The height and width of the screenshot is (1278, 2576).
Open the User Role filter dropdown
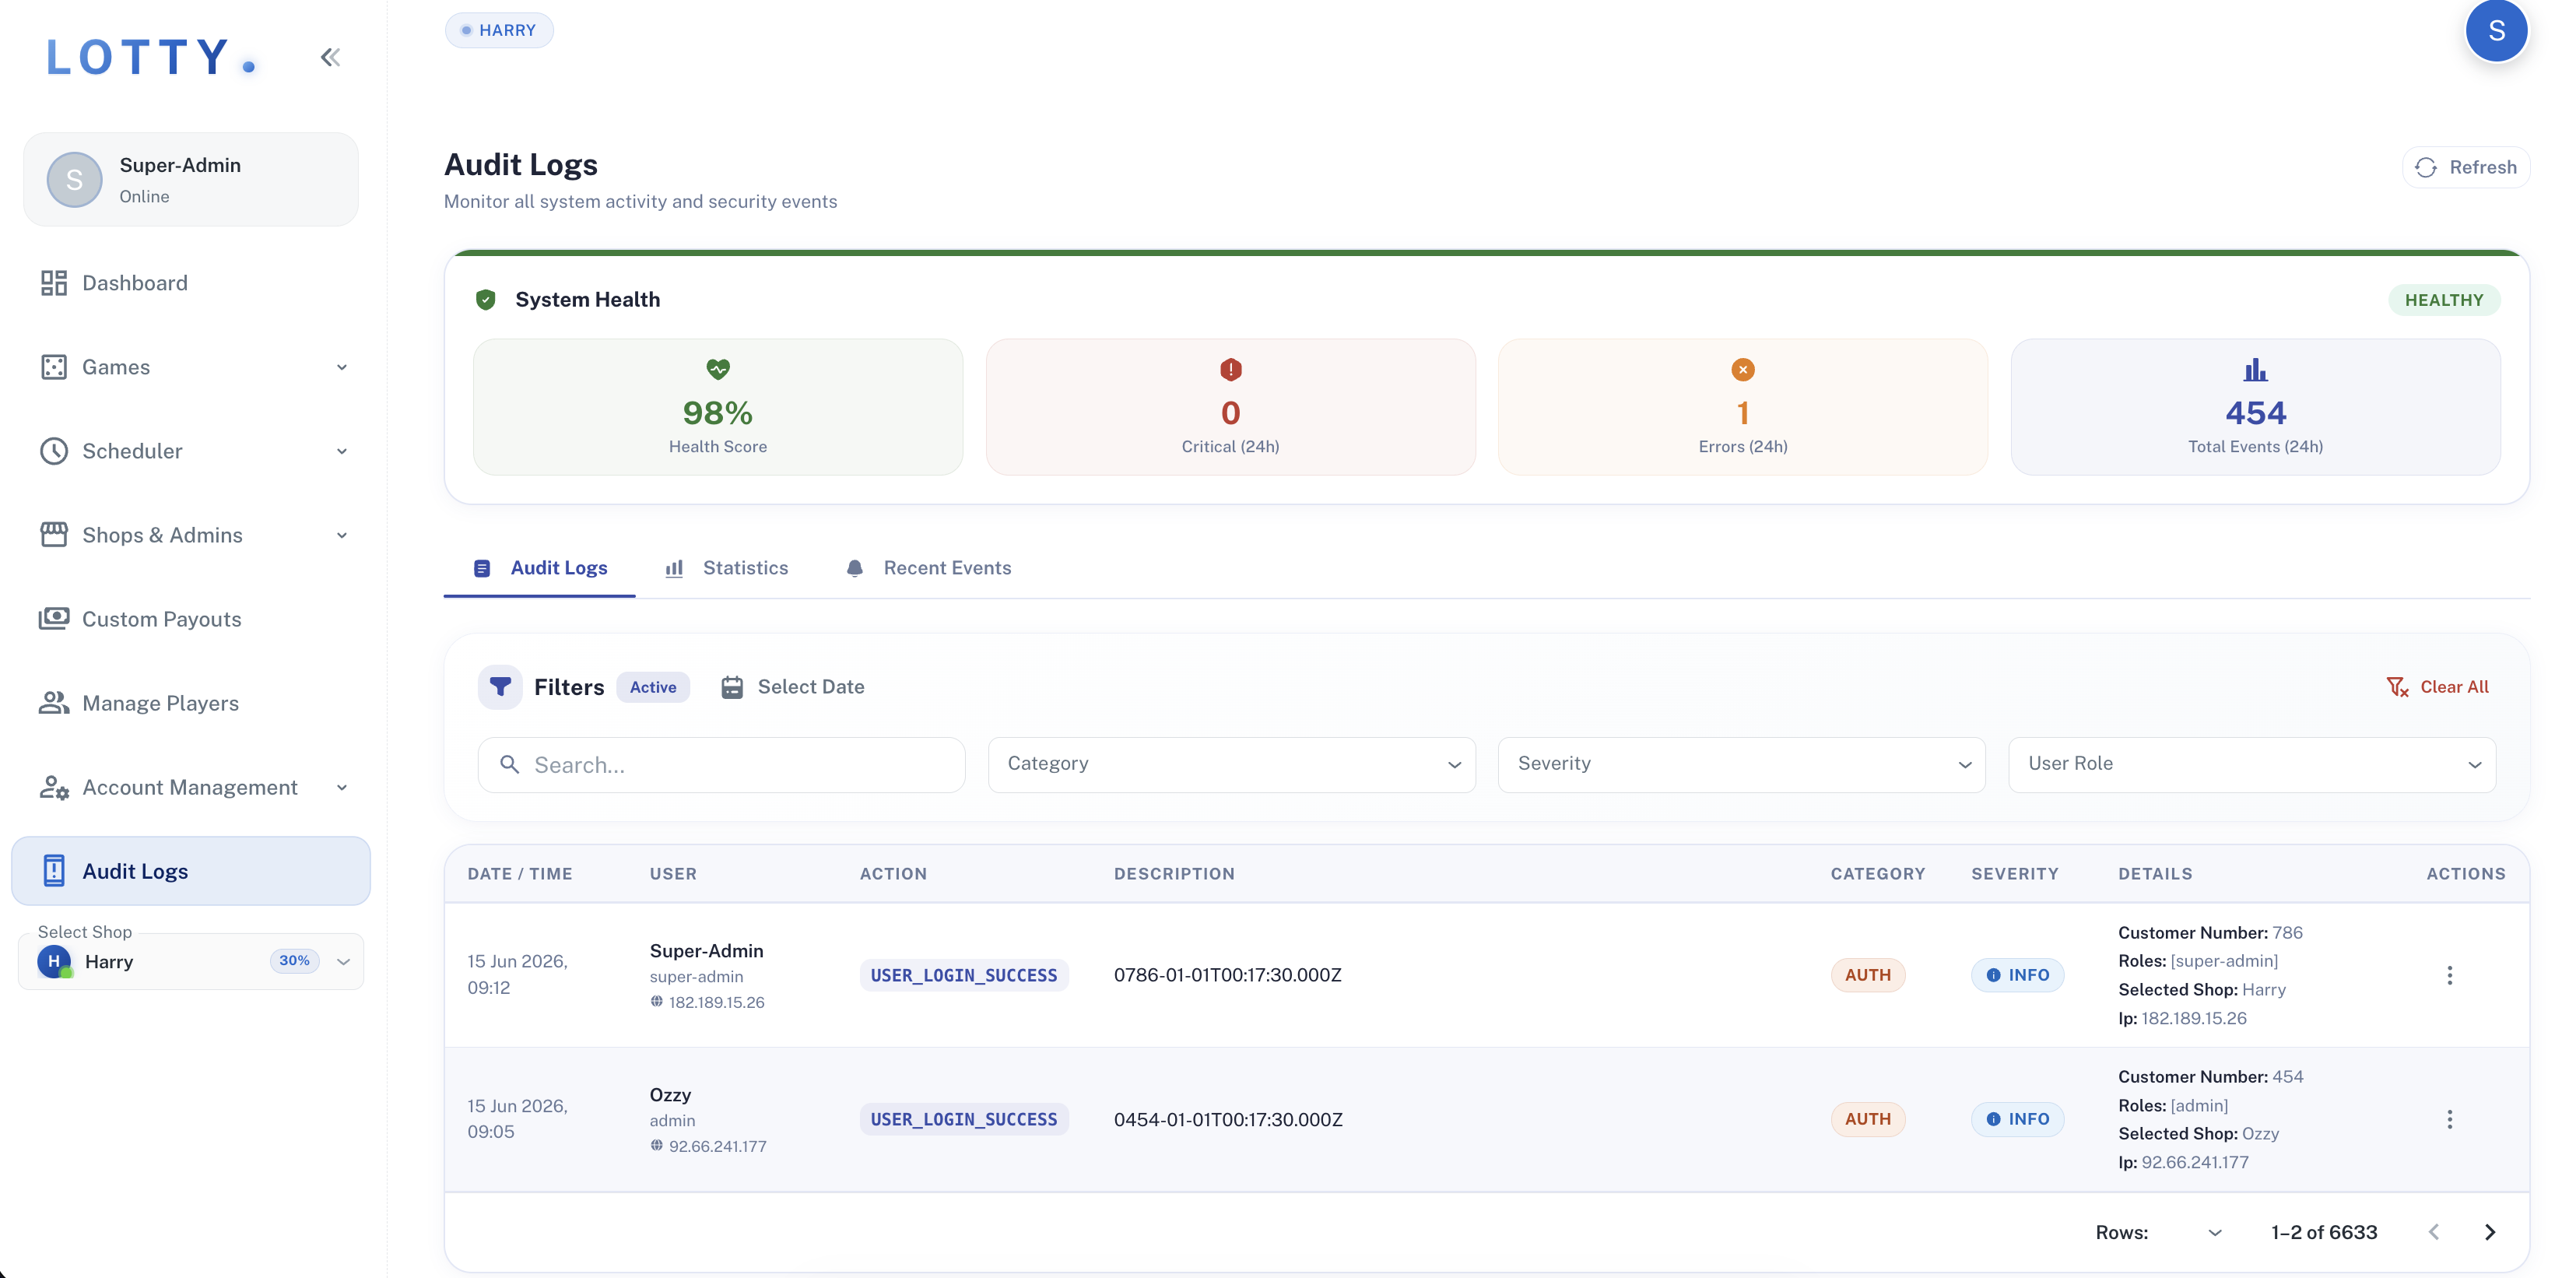(x=2252, y=765)
